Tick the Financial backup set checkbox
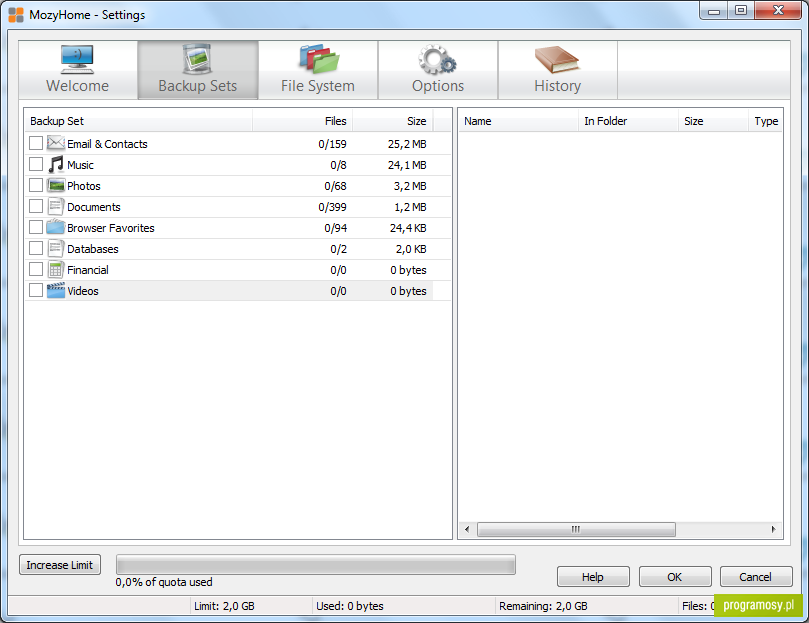The height and width of the screenshot is (623, 809). tap(36, 269)
